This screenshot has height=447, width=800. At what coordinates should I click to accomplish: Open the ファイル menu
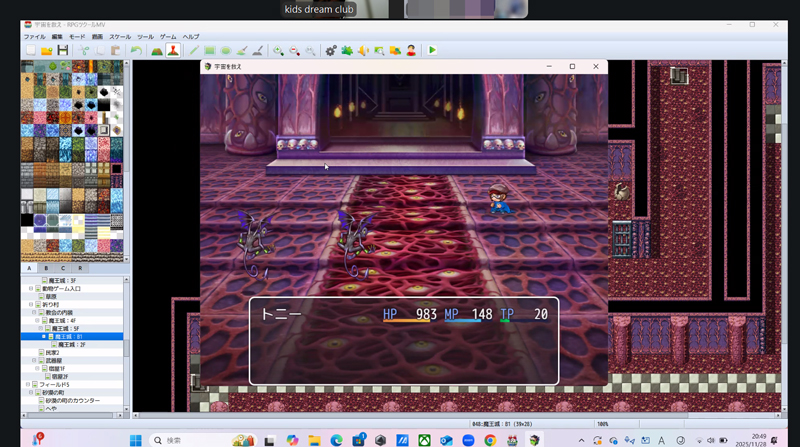[34, 36]
